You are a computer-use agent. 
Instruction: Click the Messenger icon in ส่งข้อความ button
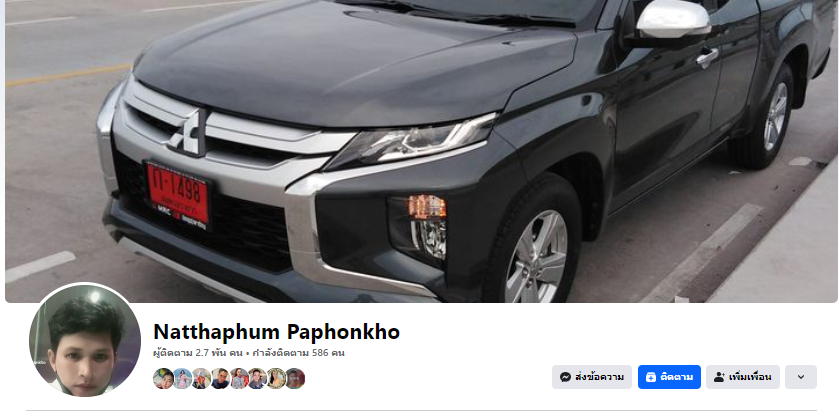(x=565, y=377)
